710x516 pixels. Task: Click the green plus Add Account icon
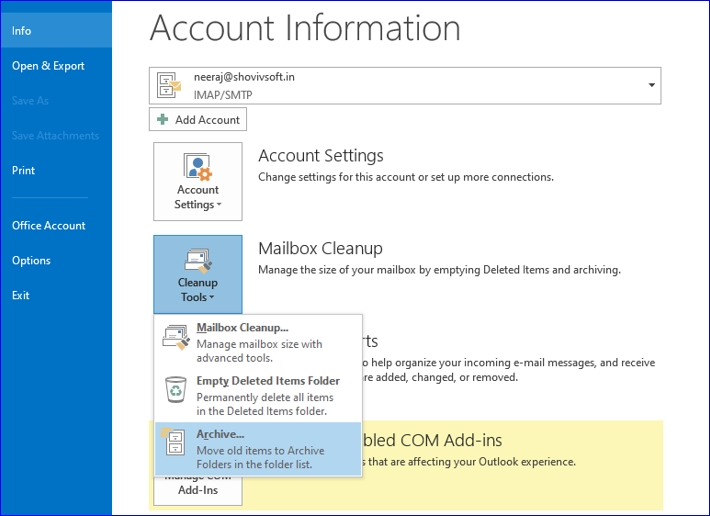tap(162, 119)
